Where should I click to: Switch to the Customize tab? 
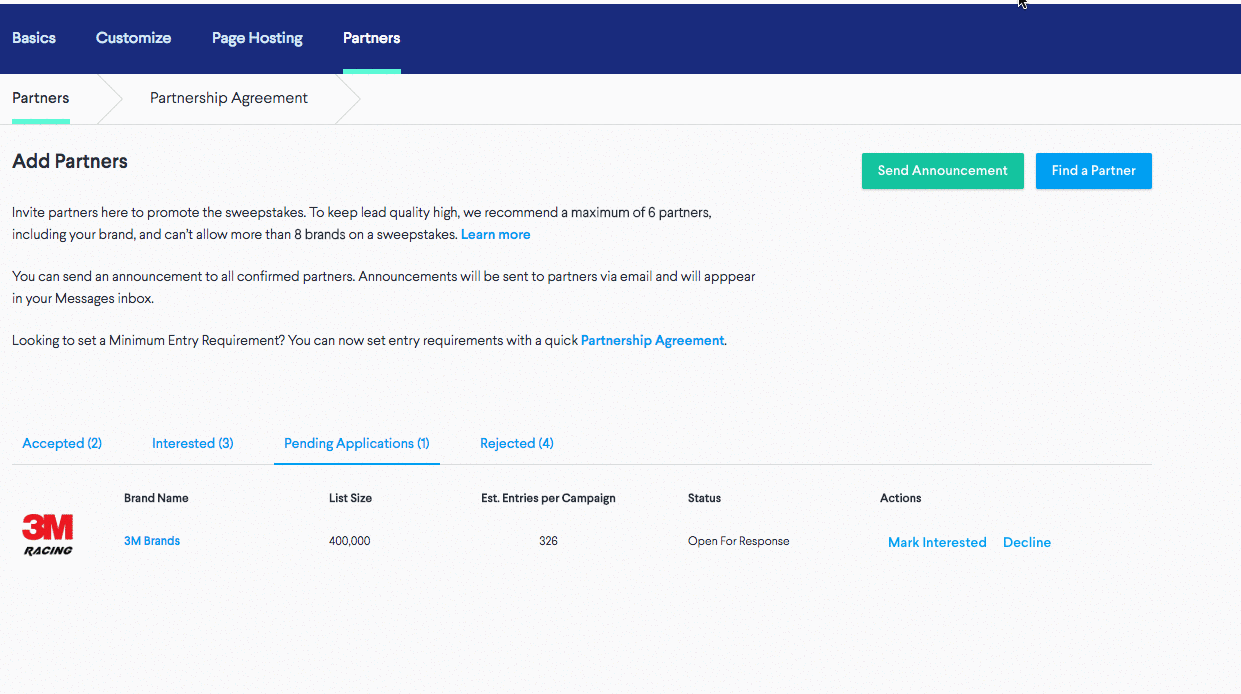coord(133,38)
